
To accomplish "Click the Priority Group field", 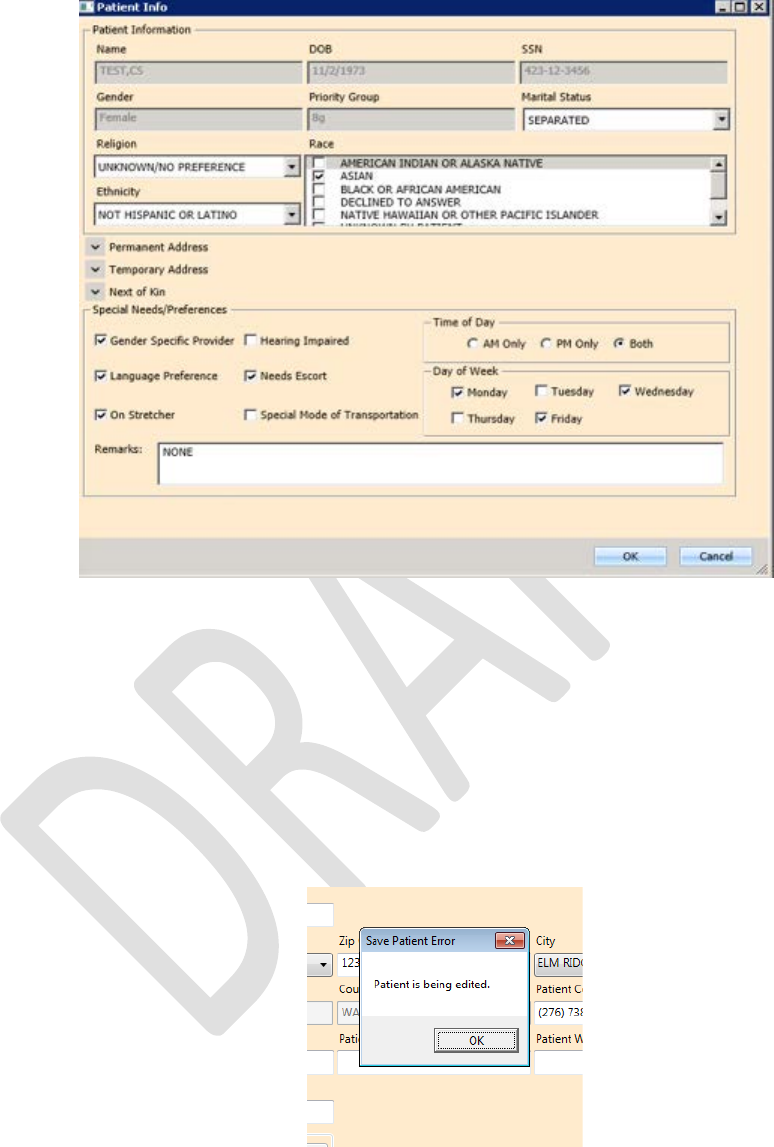I will 411,119.
